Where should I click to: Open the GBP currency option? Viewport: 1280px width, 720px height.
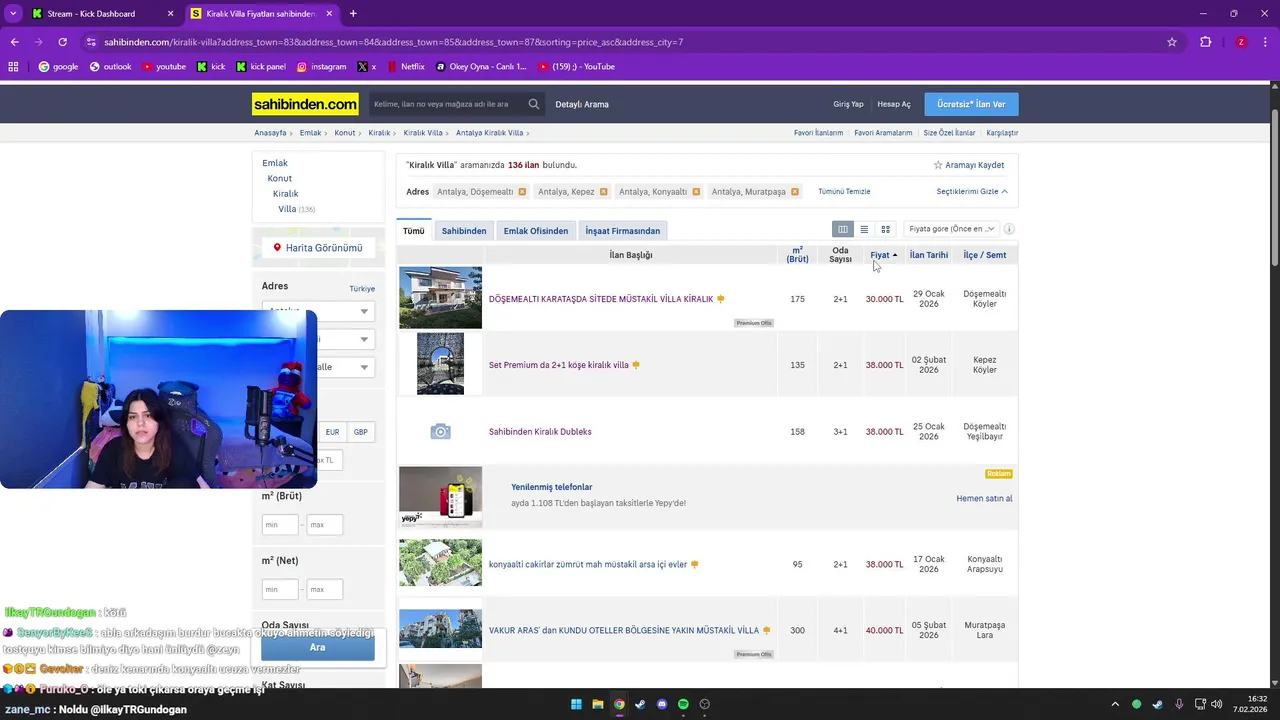click(x=361, y=432)
